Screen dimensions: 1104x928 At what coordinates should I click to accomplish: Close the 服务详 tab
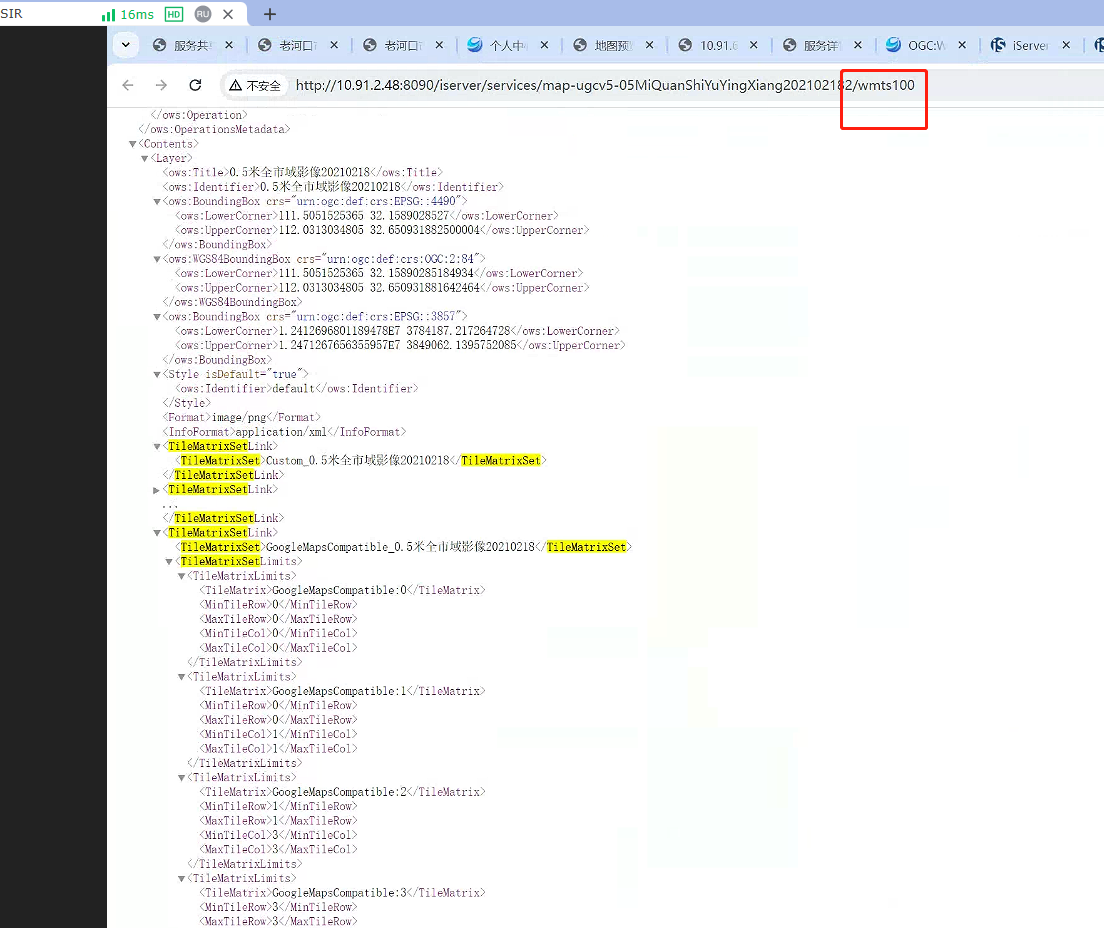point(858,45)
